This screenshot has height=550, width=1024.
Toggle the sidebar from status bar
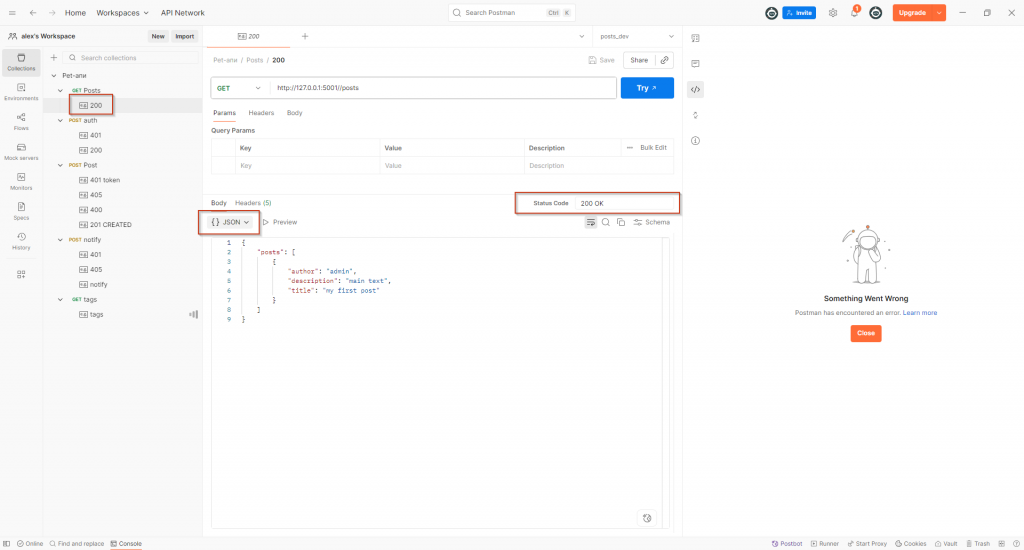tap(7, 543)
